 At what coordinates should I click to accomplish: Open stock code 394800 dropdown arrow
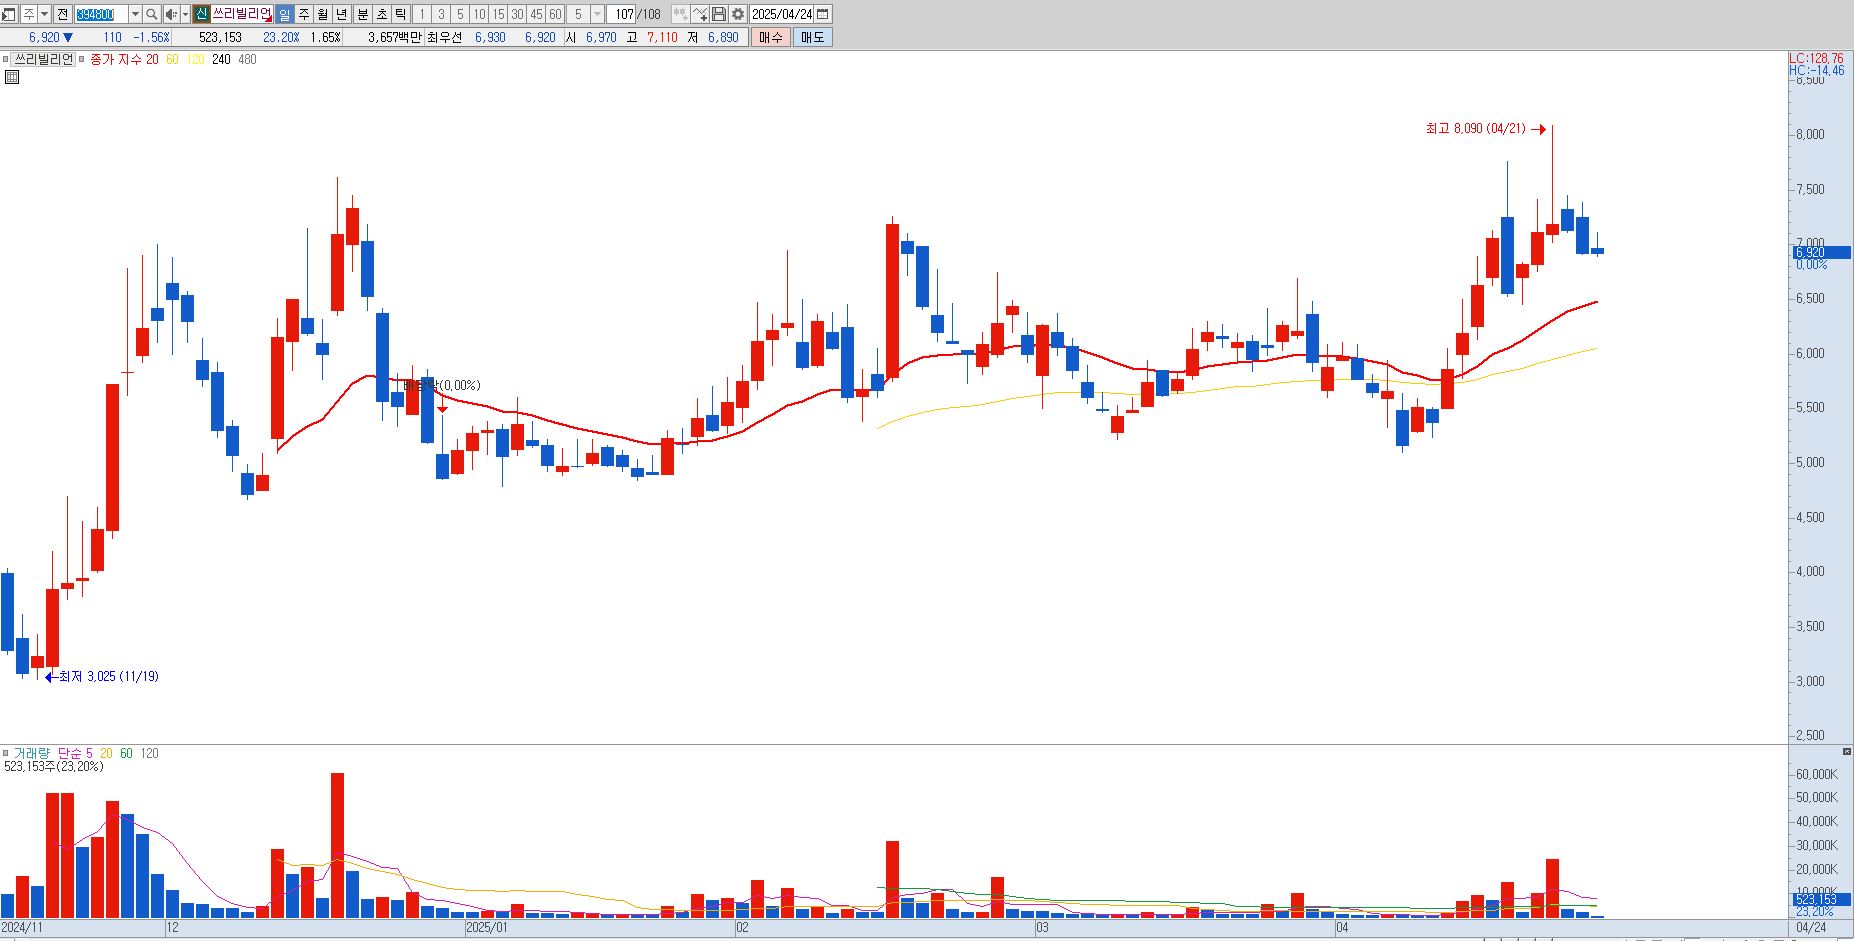pos(135,14)
